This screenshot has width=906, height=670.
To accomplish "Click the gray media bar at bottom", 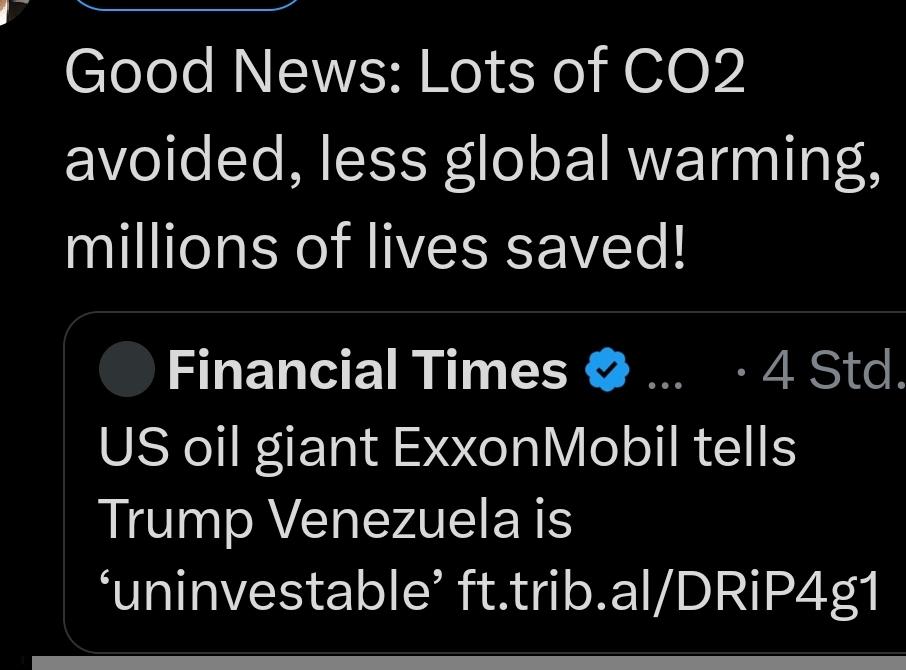I will coord(468,662).
